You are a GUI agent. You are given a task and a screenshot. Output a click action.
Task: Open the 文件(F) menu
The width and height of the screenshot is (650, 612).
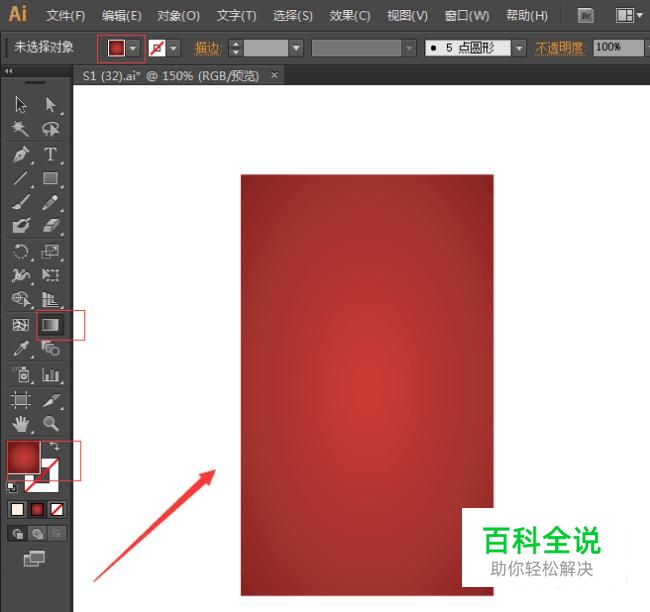pyautogui.click(x=65, y=16)
